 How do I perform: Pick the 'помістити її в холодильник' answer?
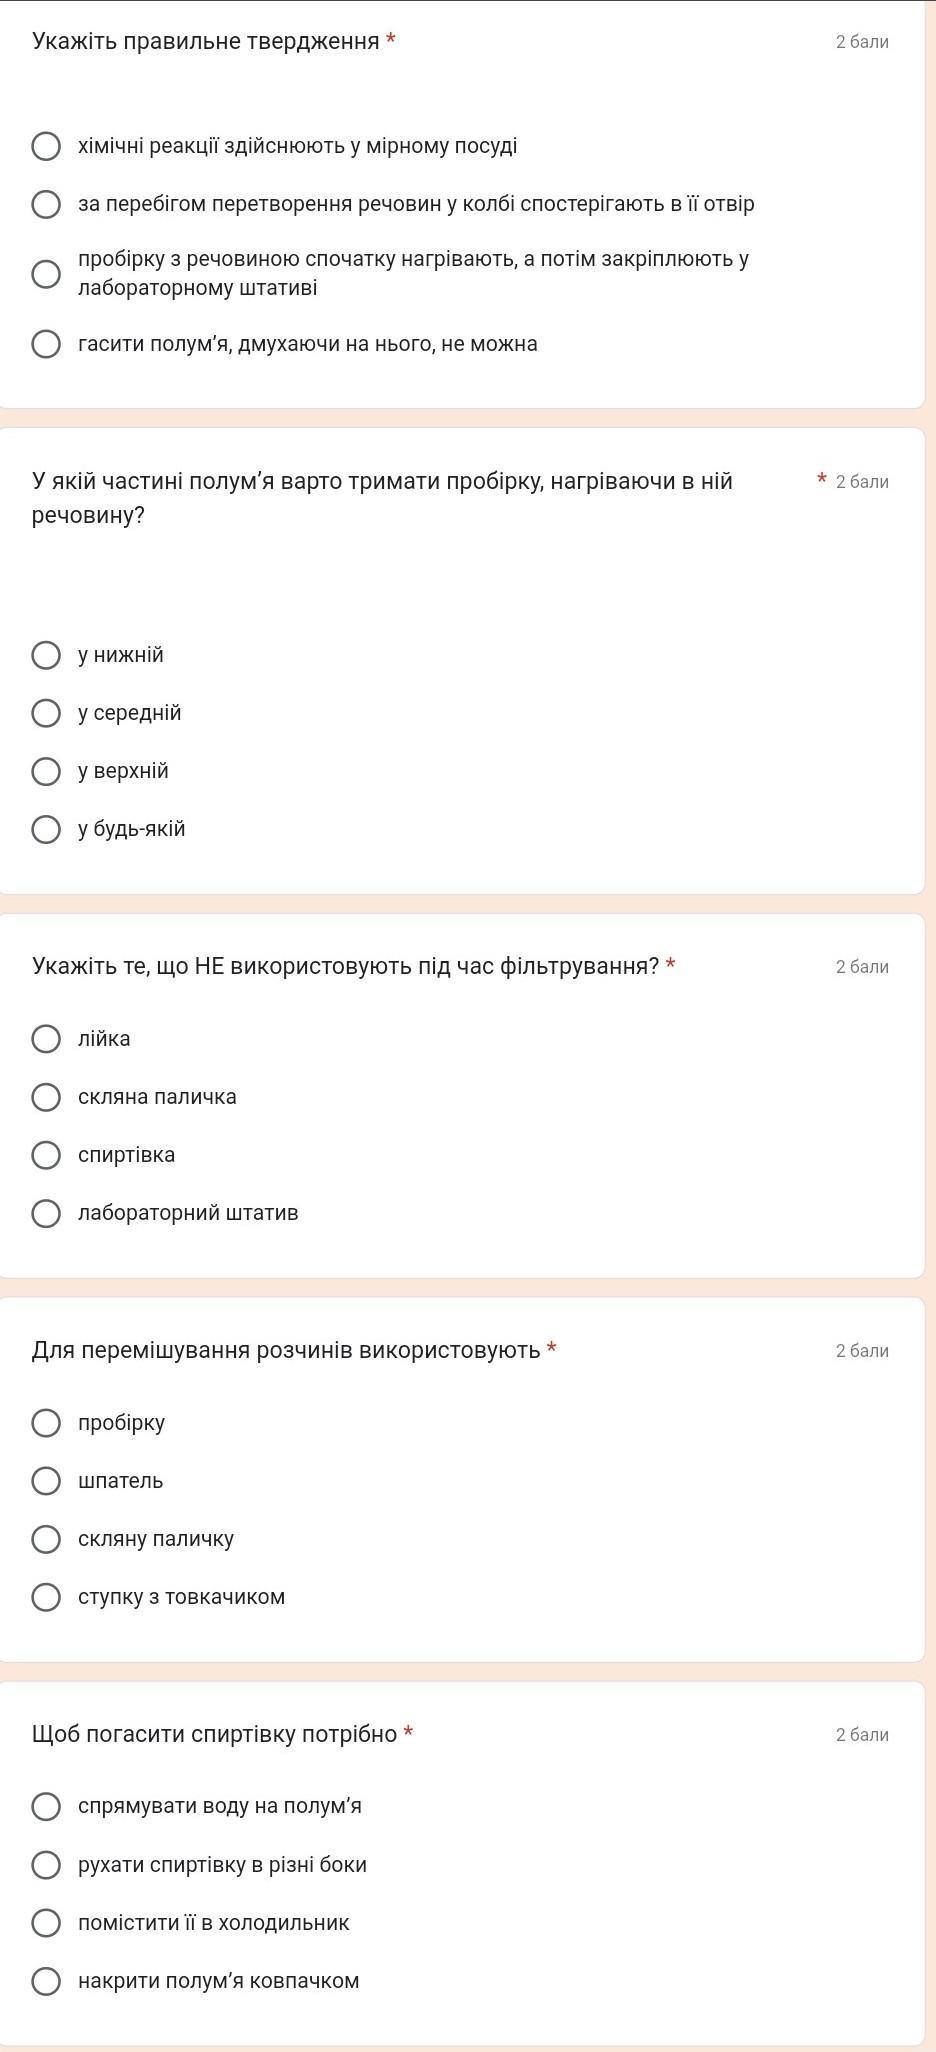tap(46, 1923)
